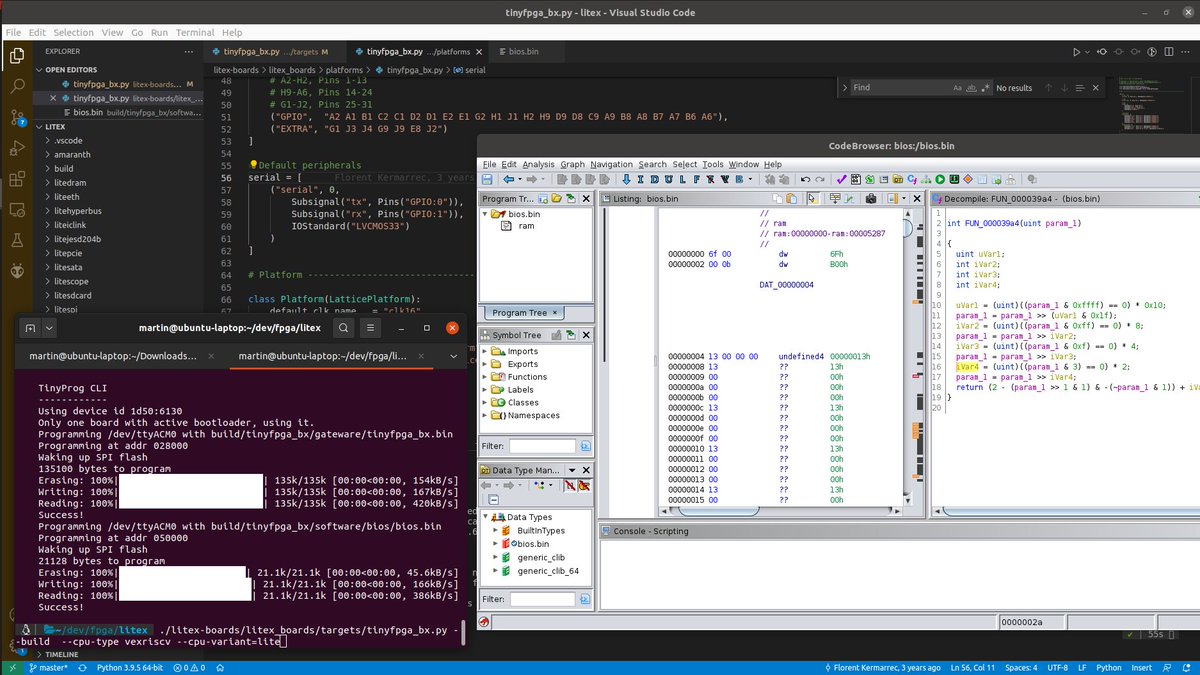Click the Data Type Manager filter options icon
The image size is (1200, 675).
tap(585, 599)
